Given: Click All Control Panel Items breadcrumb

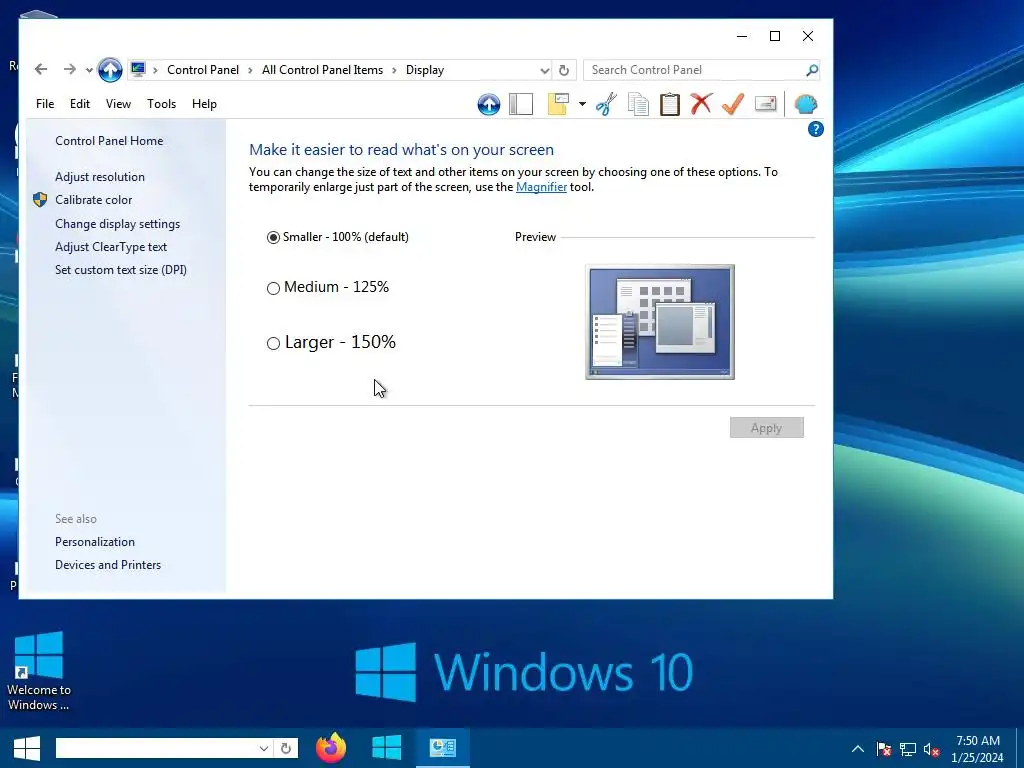Looking at the screenshot, I should [323, 70].
